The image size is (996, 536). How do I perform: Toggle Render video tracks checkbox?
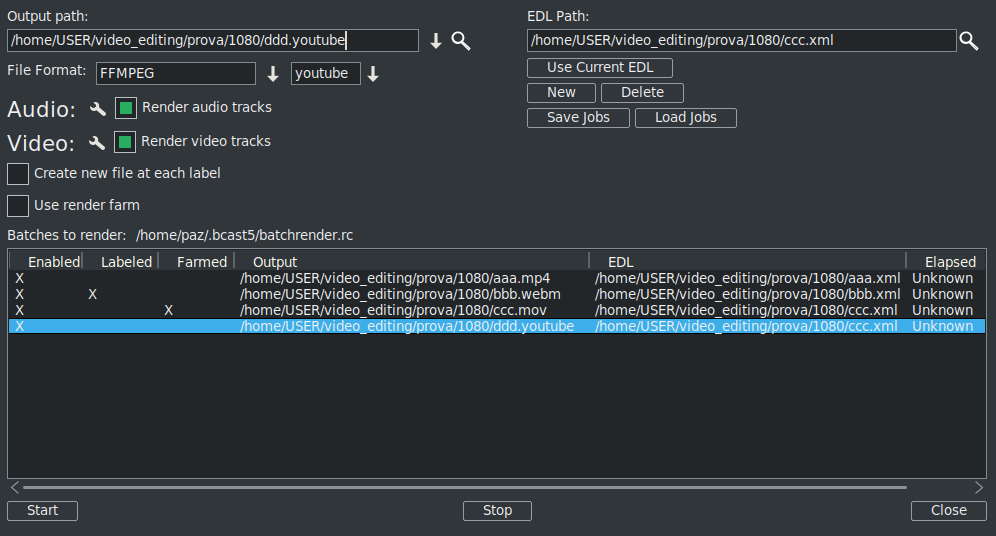[125, 141]
